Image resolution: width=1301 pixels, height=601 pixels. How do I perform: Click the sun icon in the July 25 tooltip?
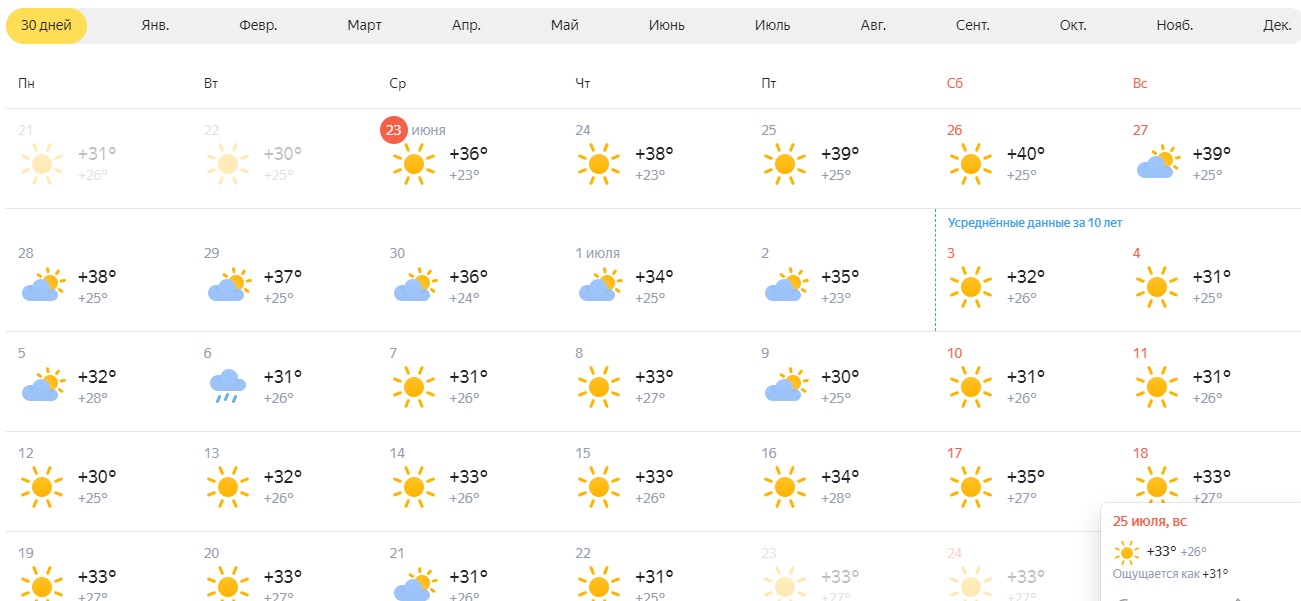point(1127,552)
